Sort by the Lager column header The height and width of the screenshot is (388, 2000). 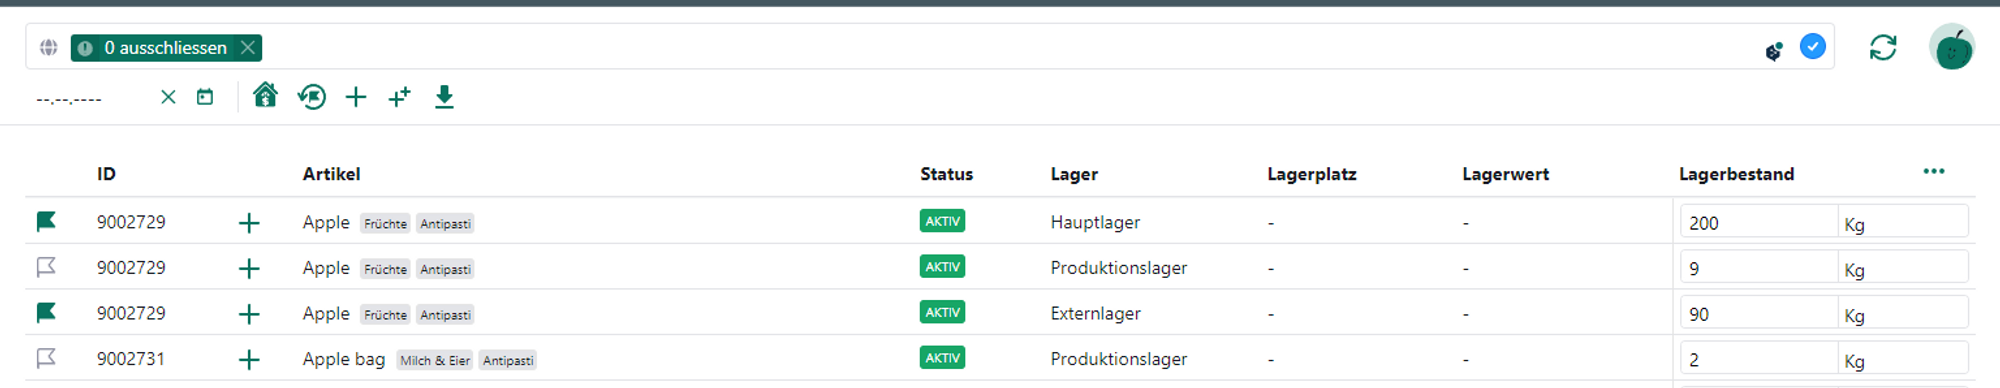click(x=1074, y=174)
